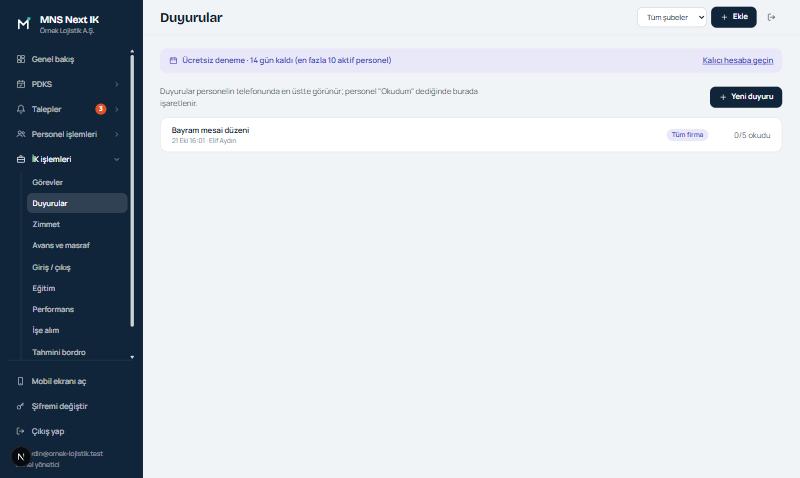Screen dimensions: 800x478
Task: Open the Tüm şubeler branch dropdown
Action: pyautogui.click(x=672, y=17)
